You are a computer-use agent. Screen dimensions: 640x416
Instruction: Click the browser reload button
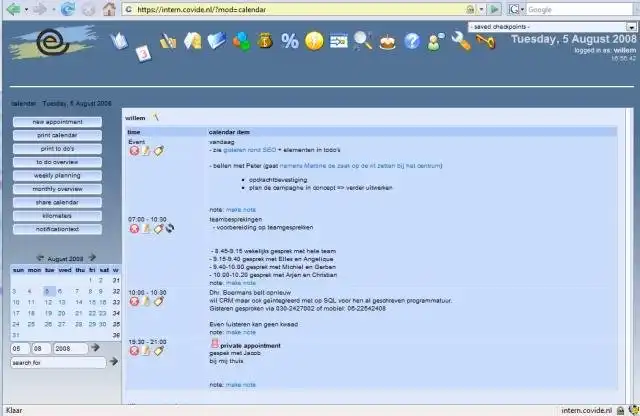[68, 9]
